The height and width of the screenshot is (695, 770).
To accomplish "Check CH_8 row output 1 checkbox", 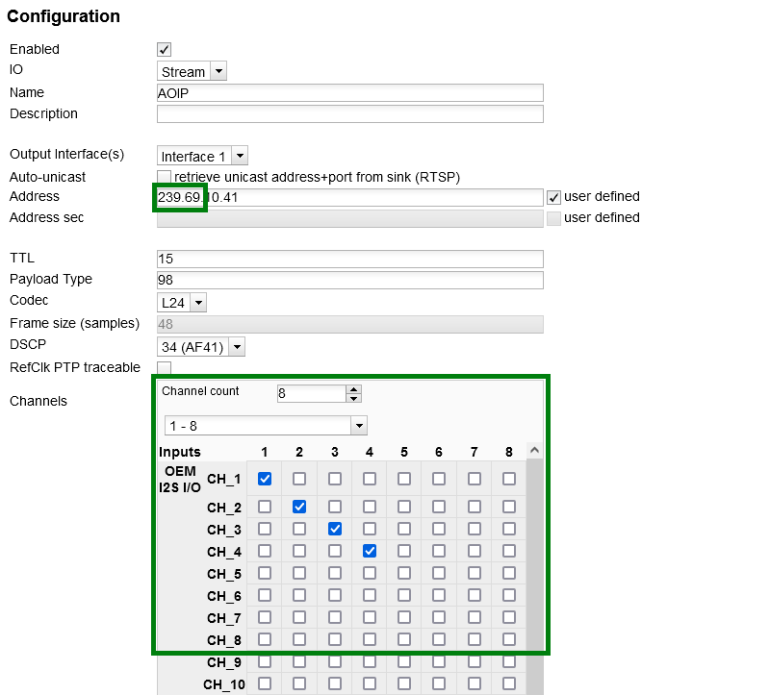I will [265, 639].
